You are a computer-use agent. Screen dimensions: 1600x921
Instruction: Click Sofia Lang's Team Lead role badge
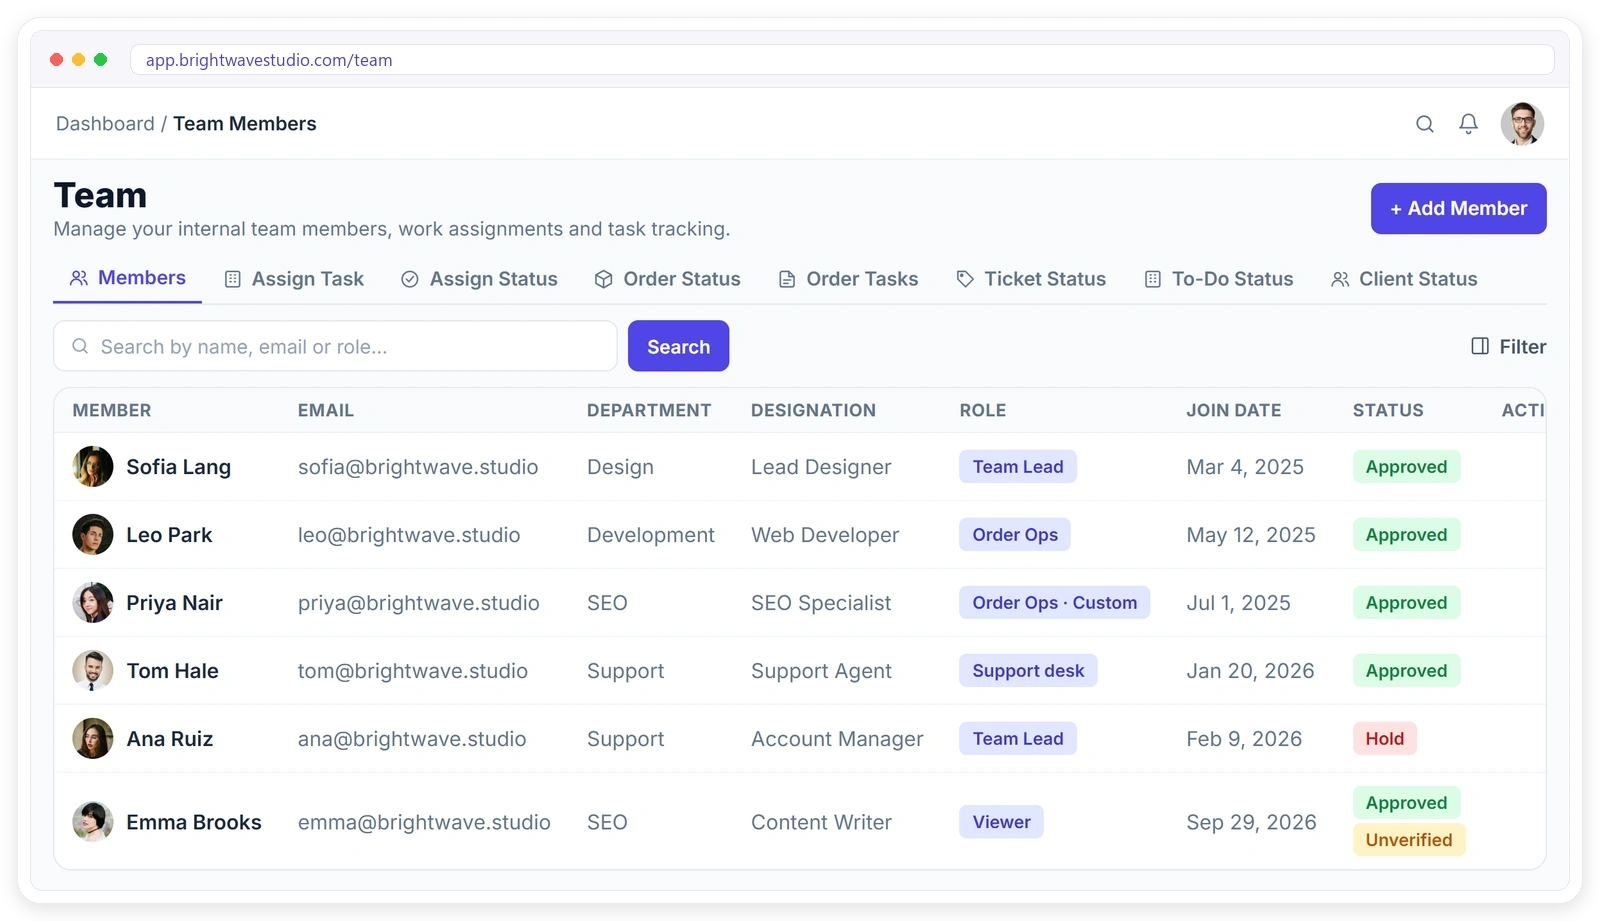1018,467
